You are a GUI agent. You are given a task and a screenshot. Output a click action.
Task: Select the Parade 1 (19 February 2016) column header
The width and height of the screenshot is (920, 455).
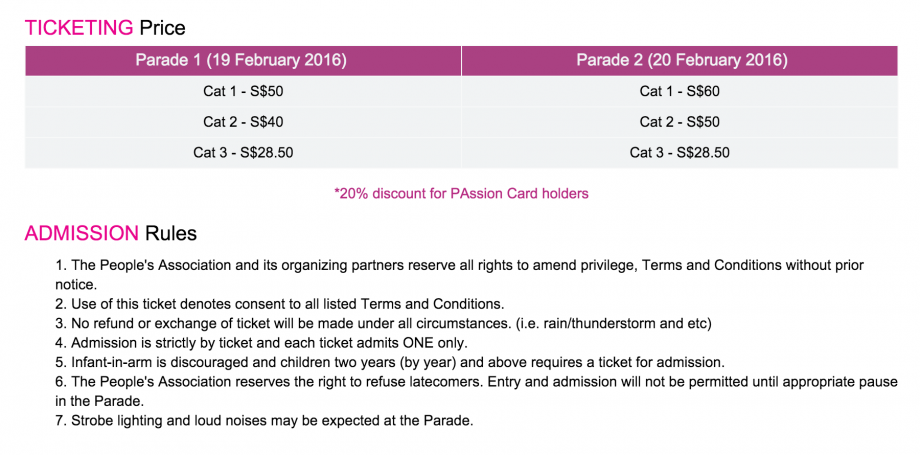(241, 61)
